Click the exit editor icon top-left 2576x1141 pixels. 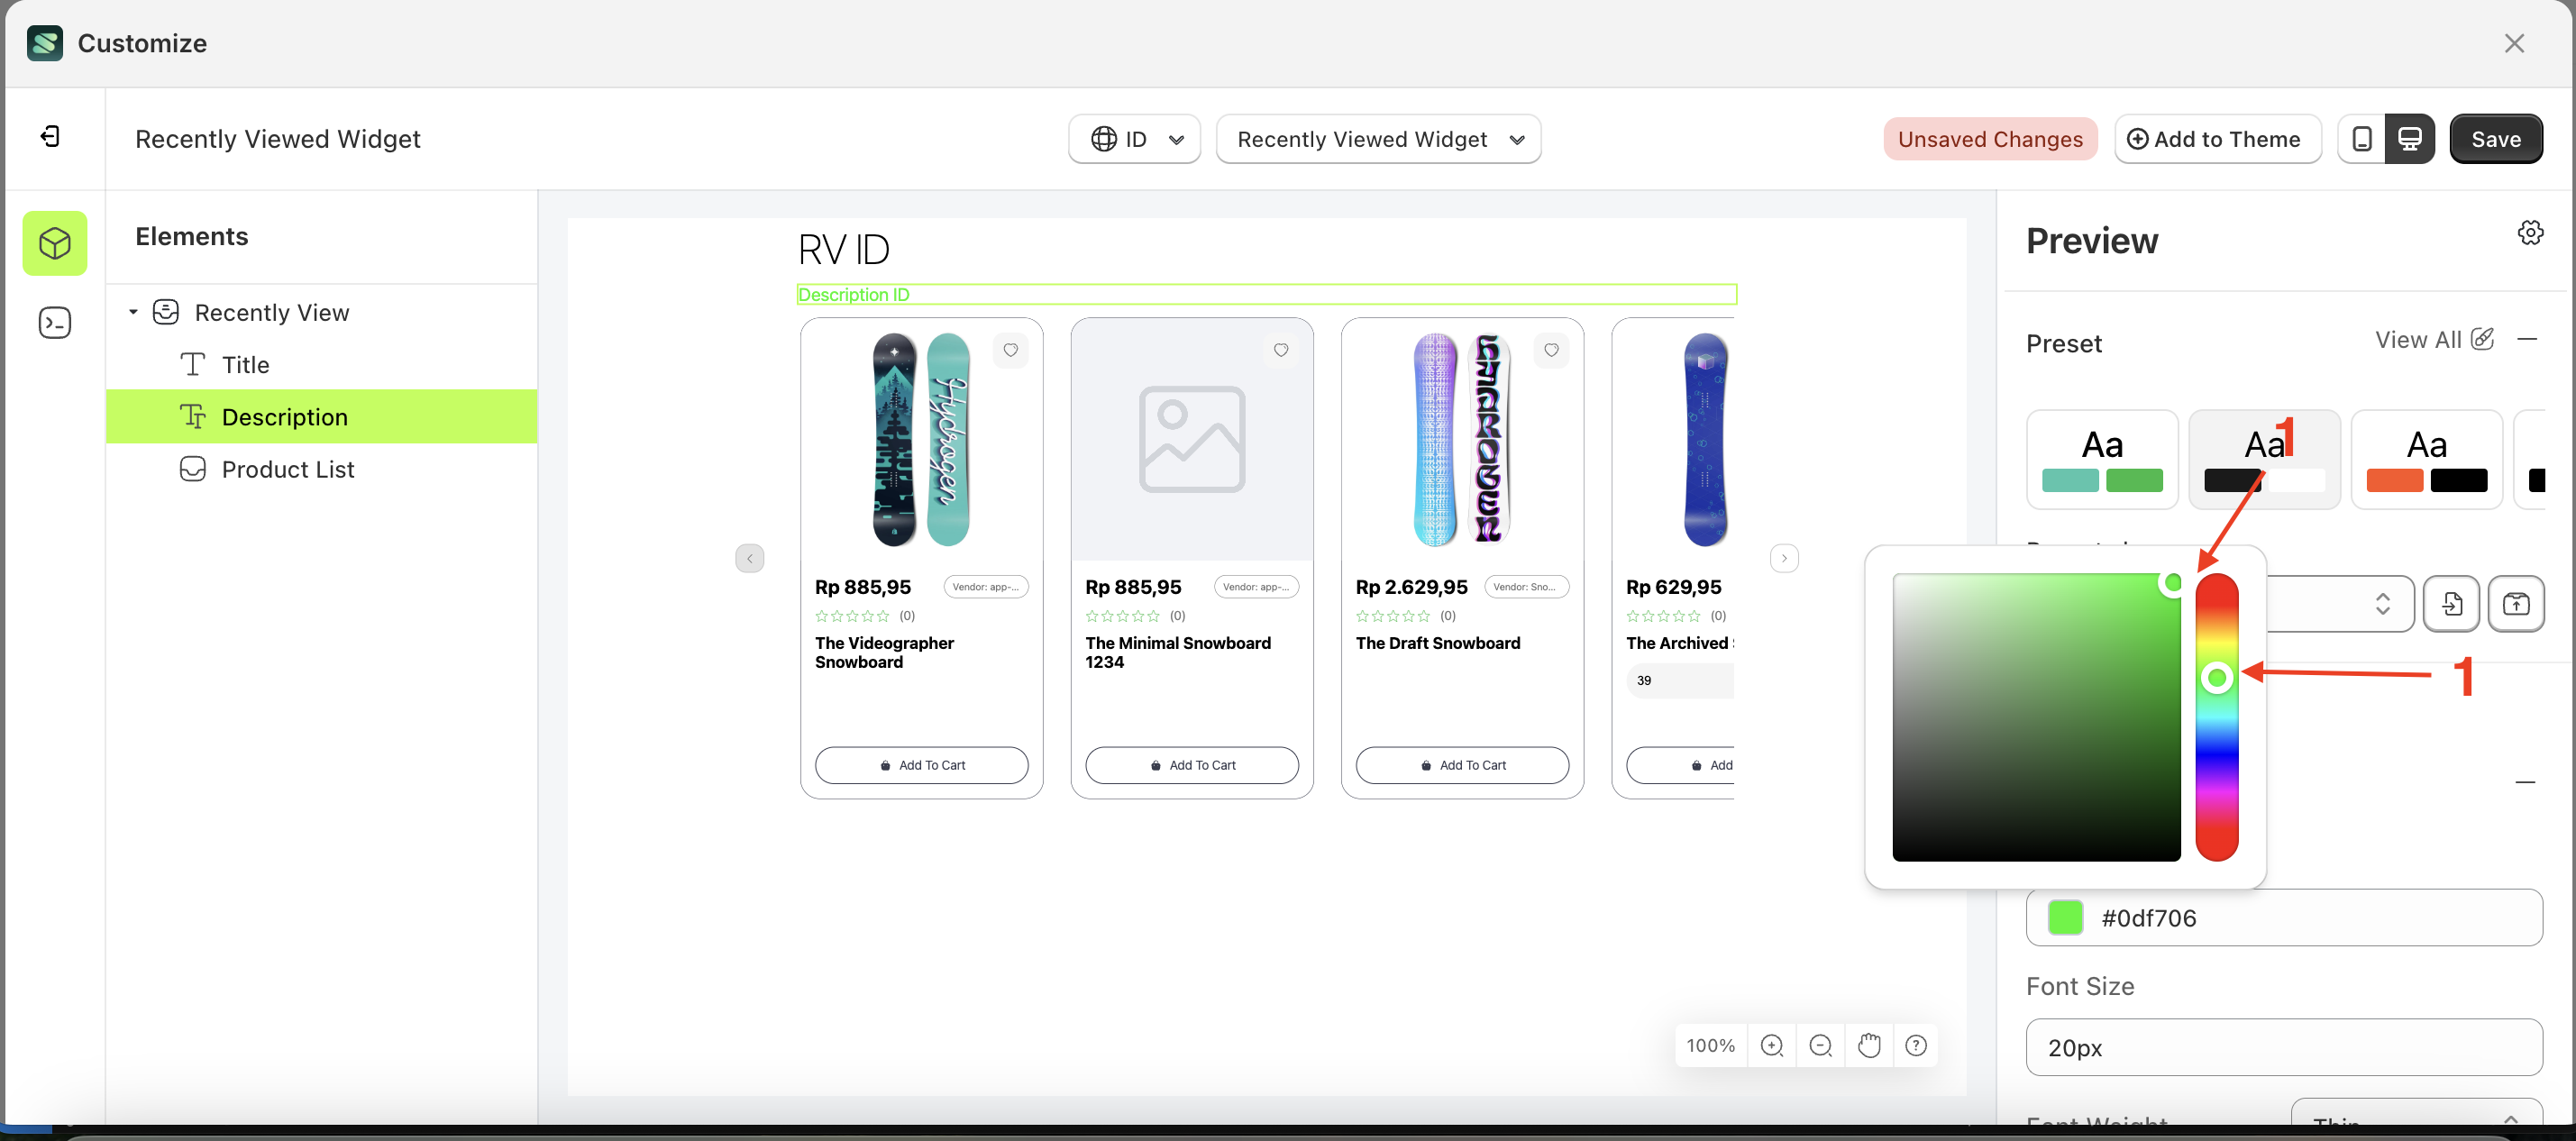[49, 136]
